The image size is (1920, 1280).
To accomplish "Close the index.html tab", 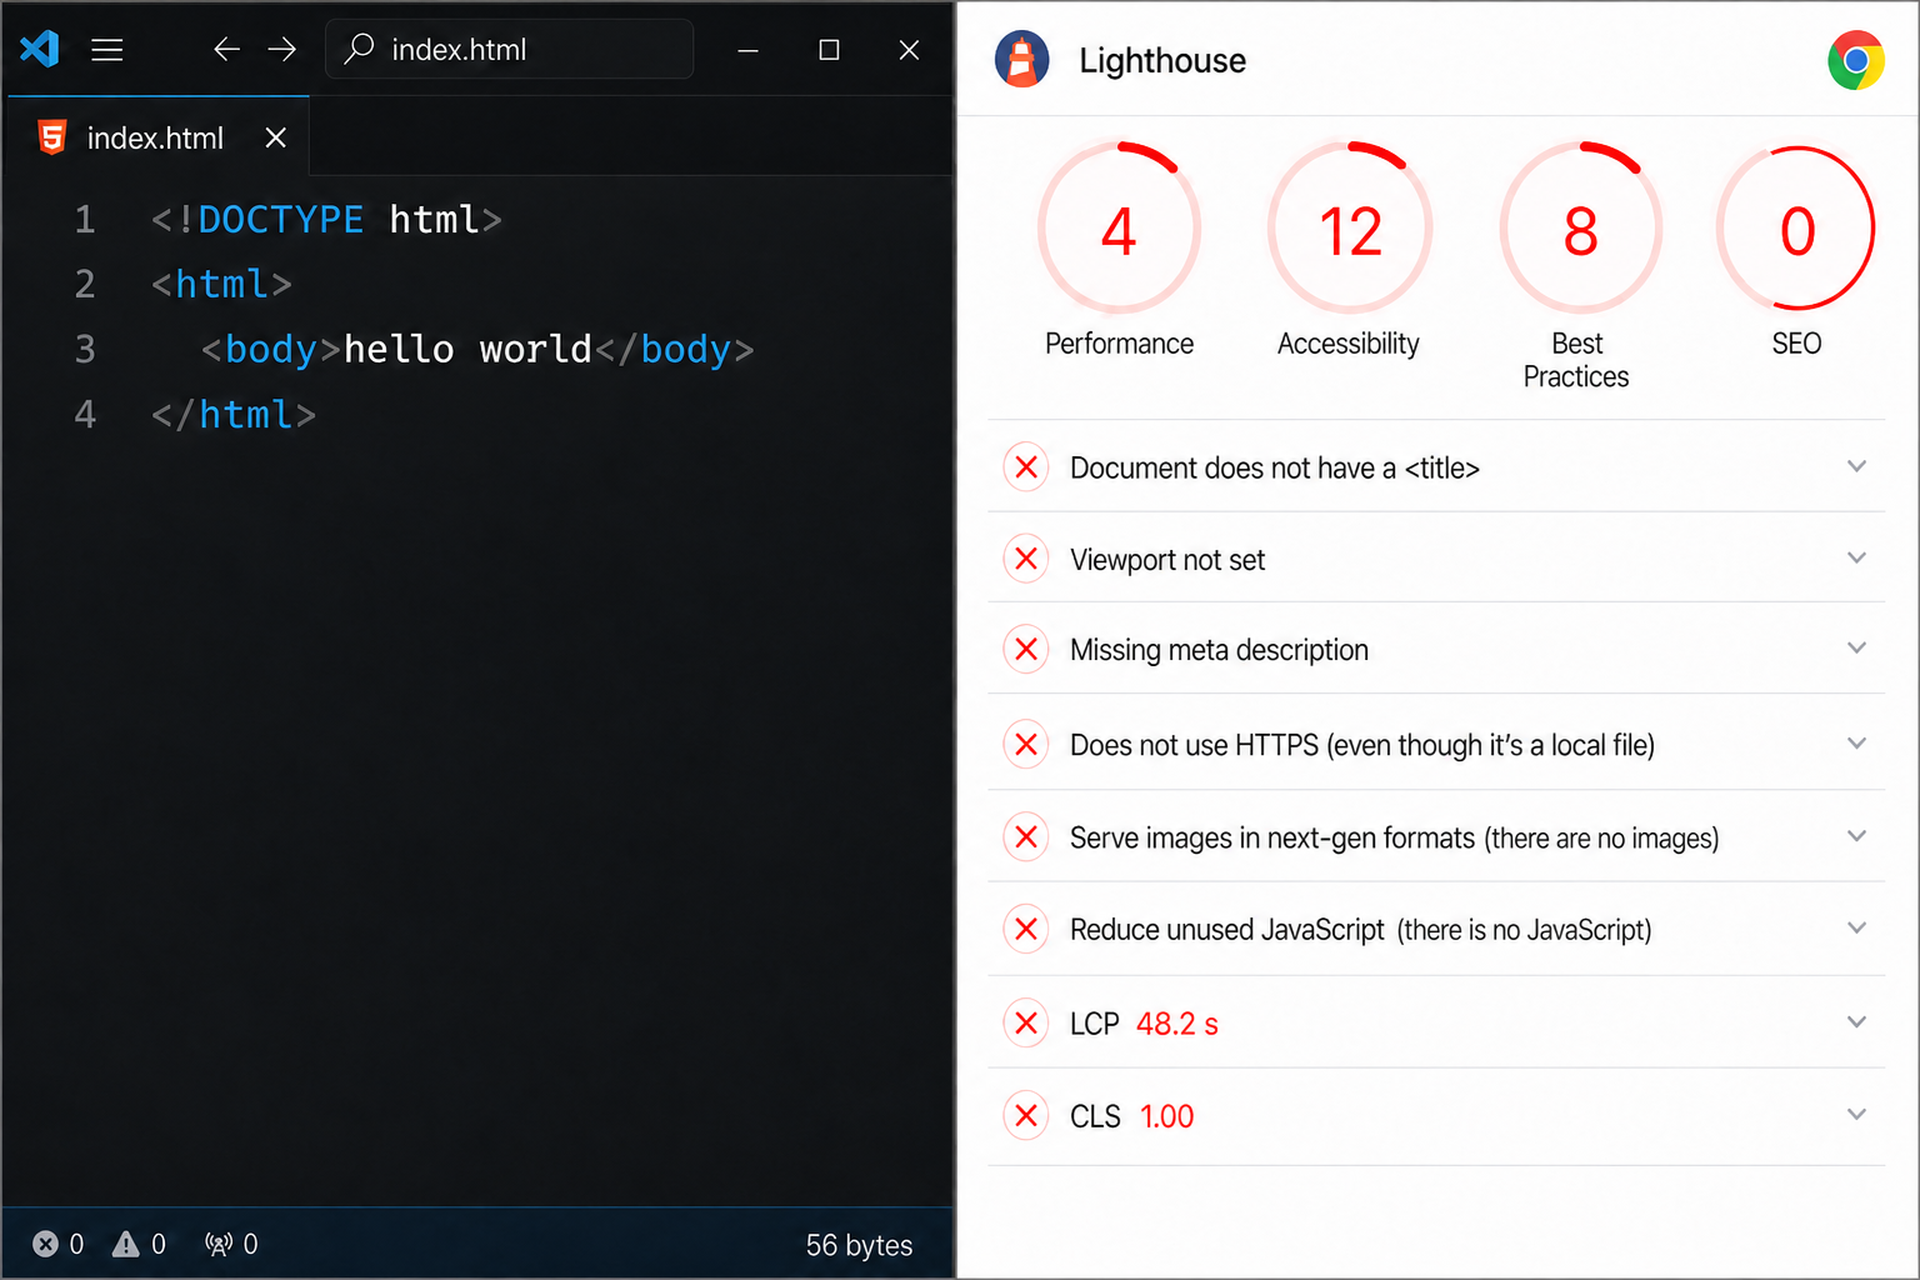I will click(276, 138).
